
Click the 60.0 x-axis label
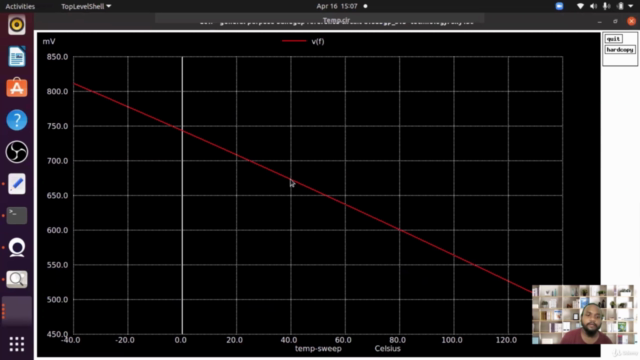[343, 340]
